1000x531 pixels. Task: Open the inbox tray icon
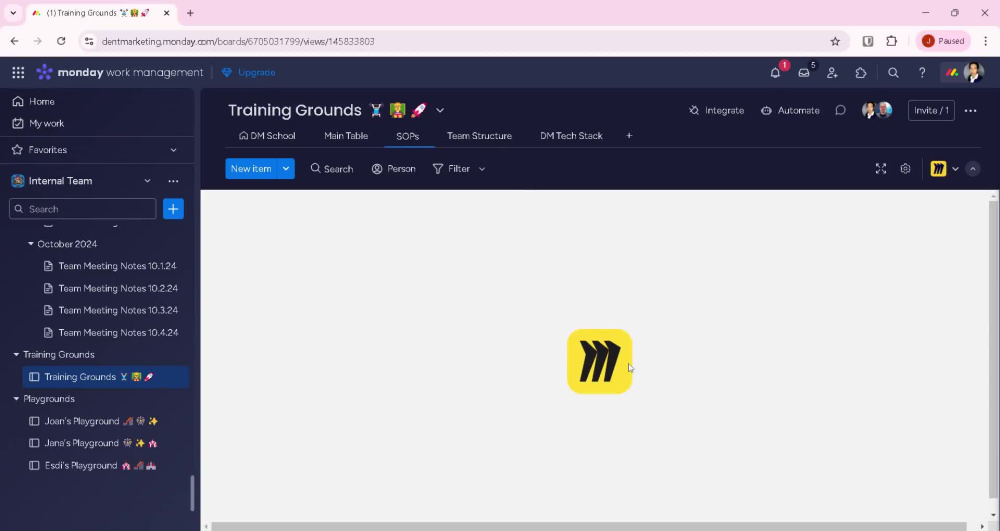[x=804, y=73]
